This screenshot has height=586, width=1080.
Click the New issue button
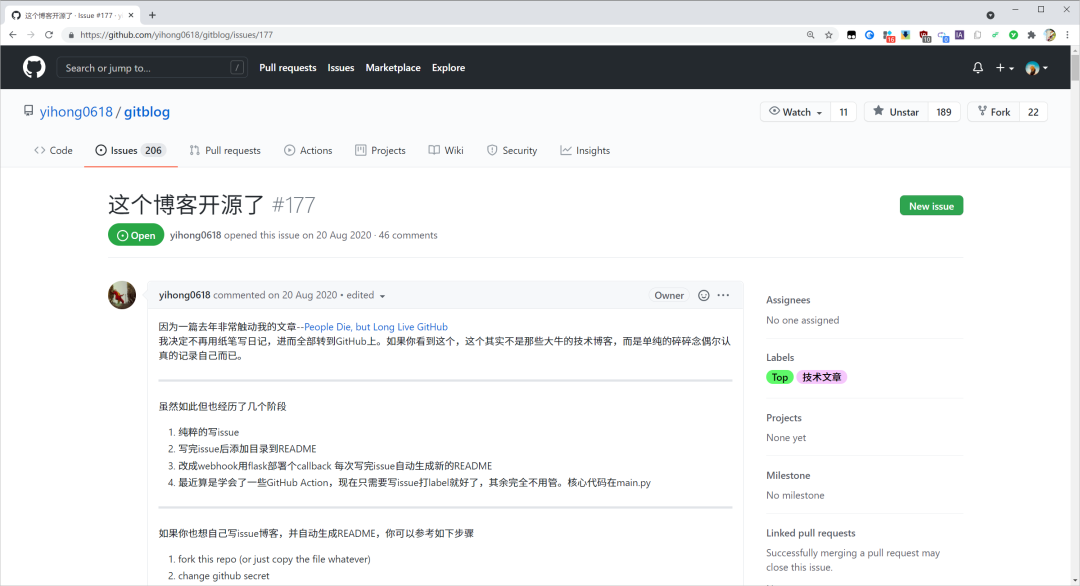click(931, 205)
